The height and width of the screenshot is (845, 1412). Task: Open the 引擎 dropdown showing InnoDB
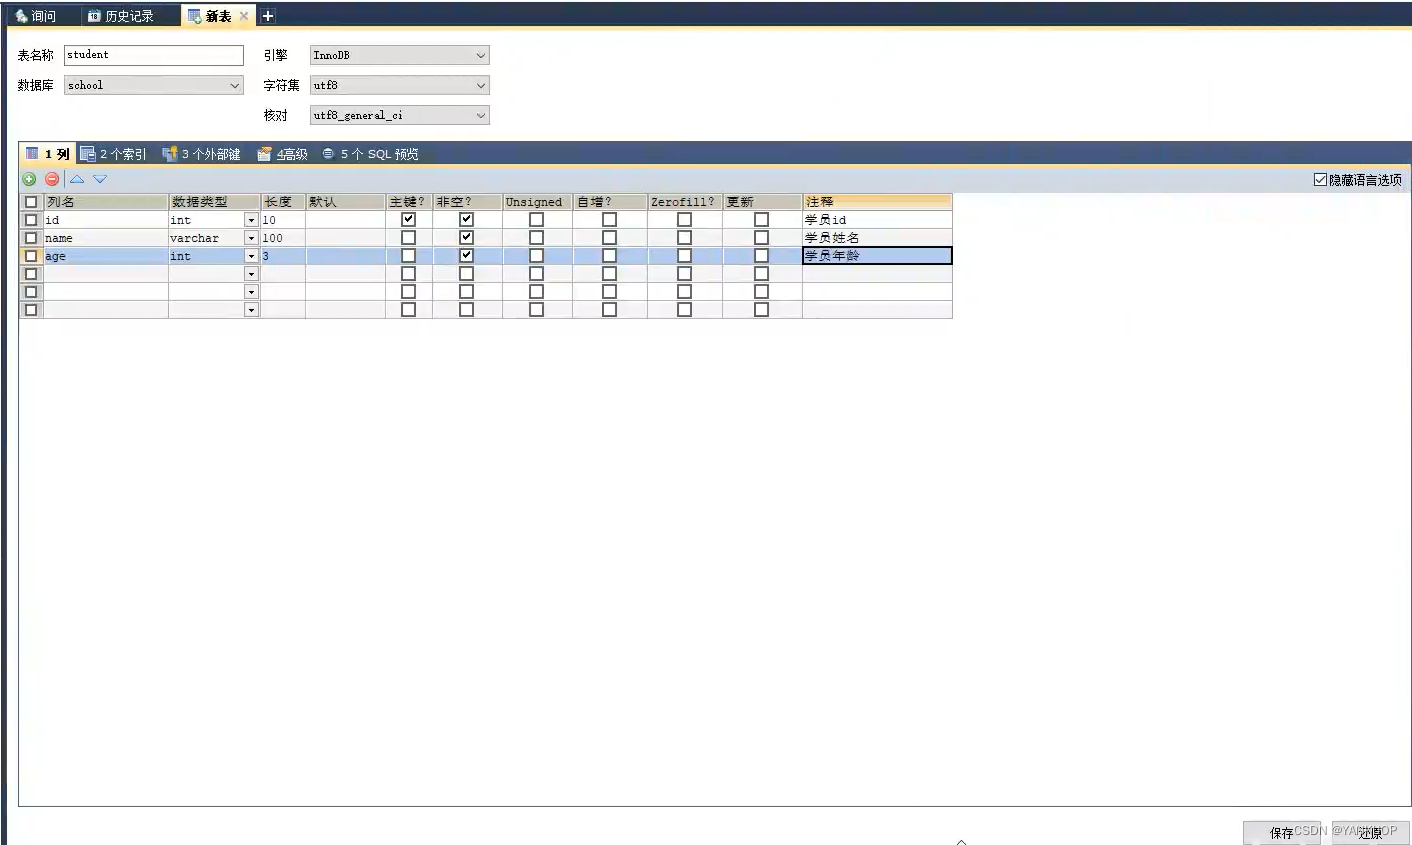(x=400, y=55)
